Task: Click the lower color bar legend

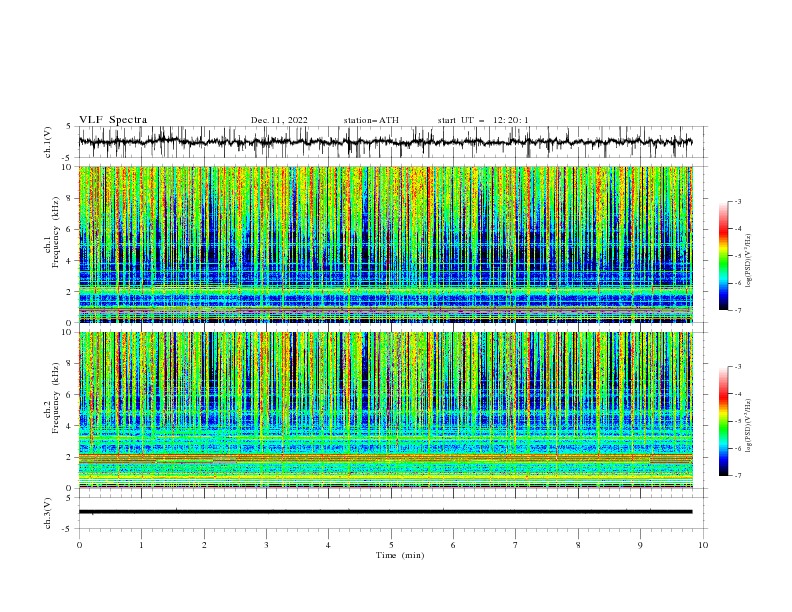Action: tap(724, 421)
